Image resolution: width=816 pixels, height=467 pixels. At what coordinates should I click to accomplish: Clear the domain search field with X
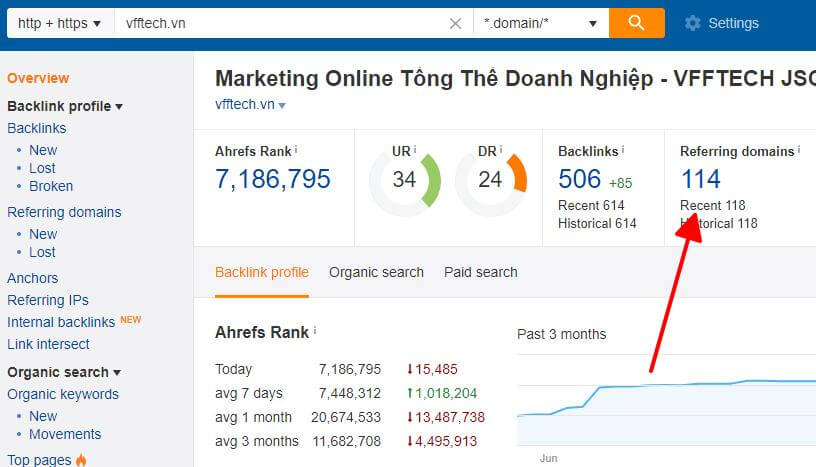455,23
